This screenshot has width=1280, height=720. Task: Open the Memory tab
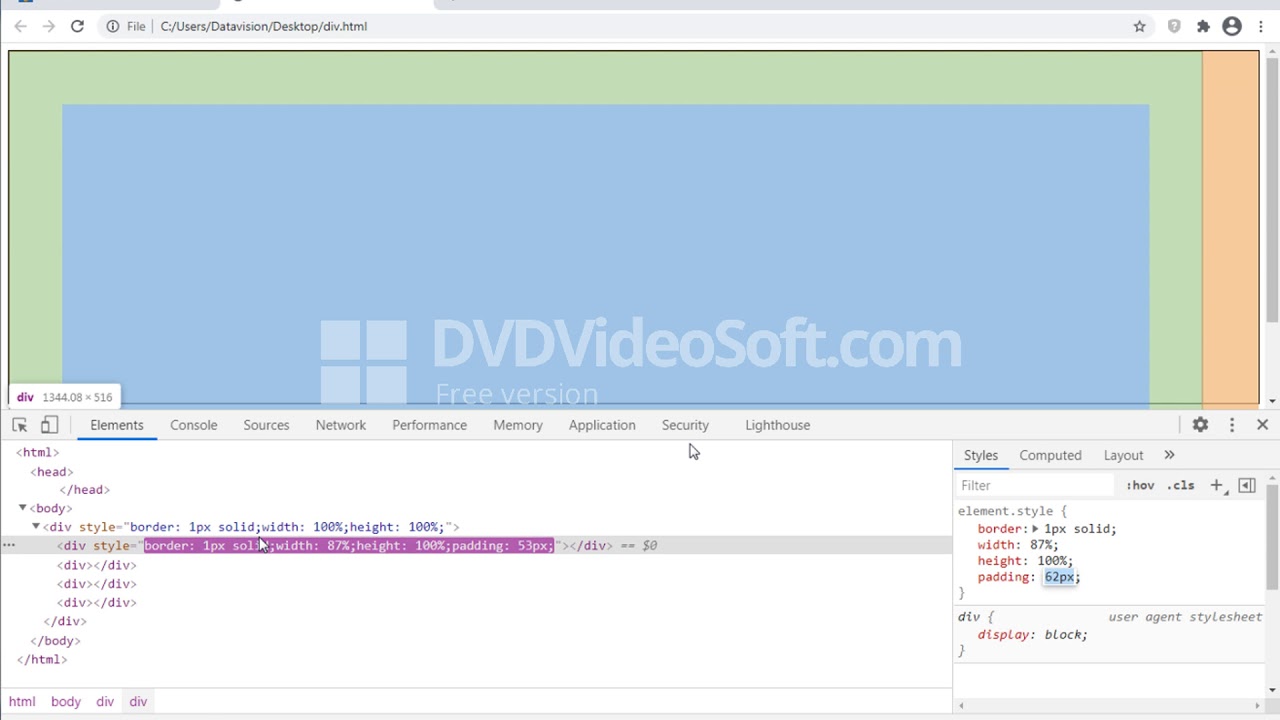click(518, 425)
